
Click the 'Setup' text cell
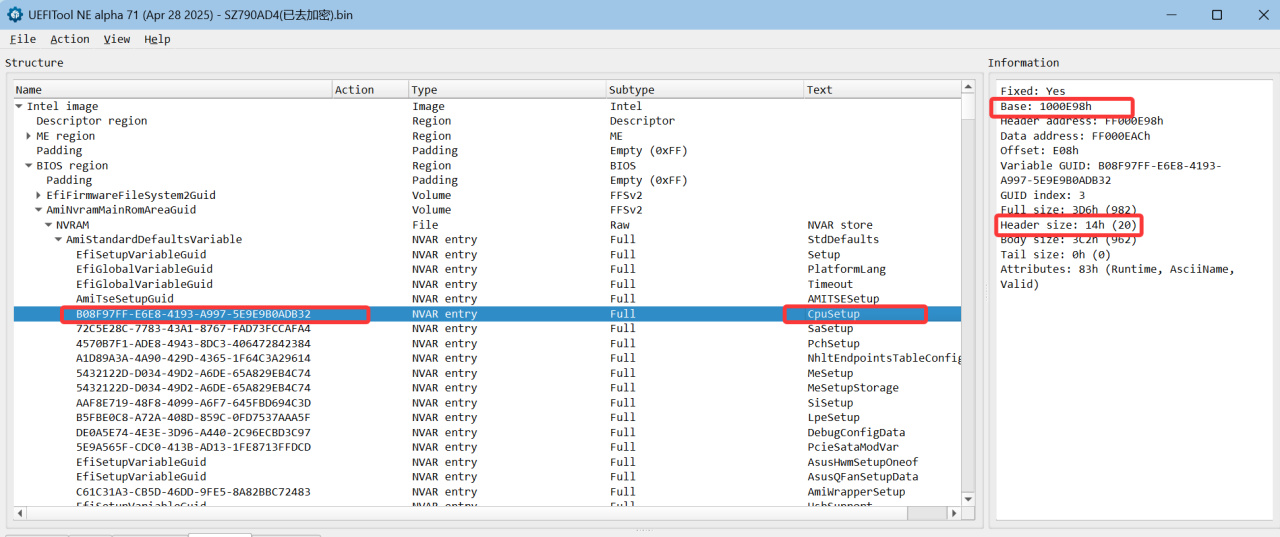click(x=824, y=255)
